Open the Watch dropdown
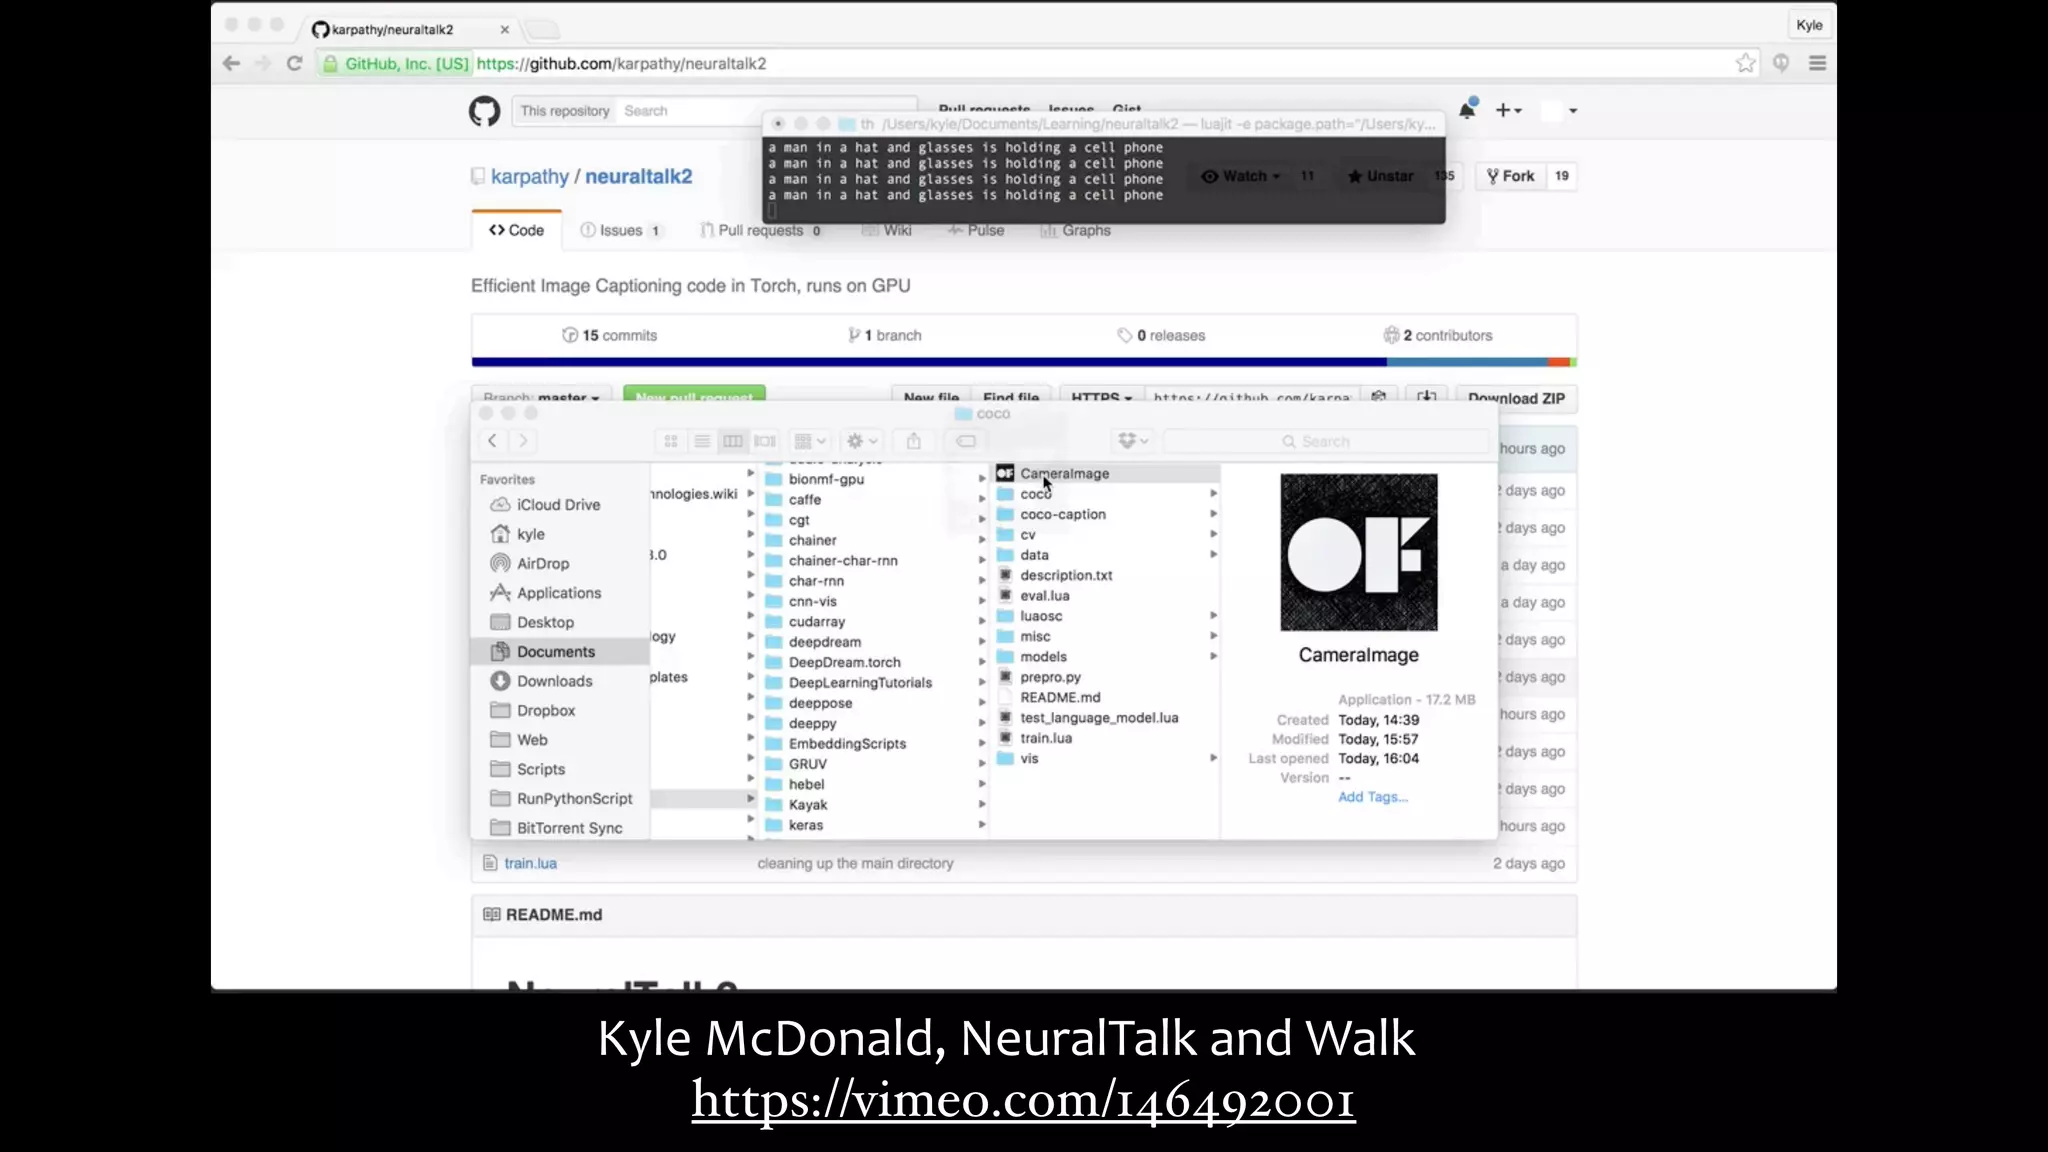Screen dimensions: 2048x1152 [x=1240, y=176]
